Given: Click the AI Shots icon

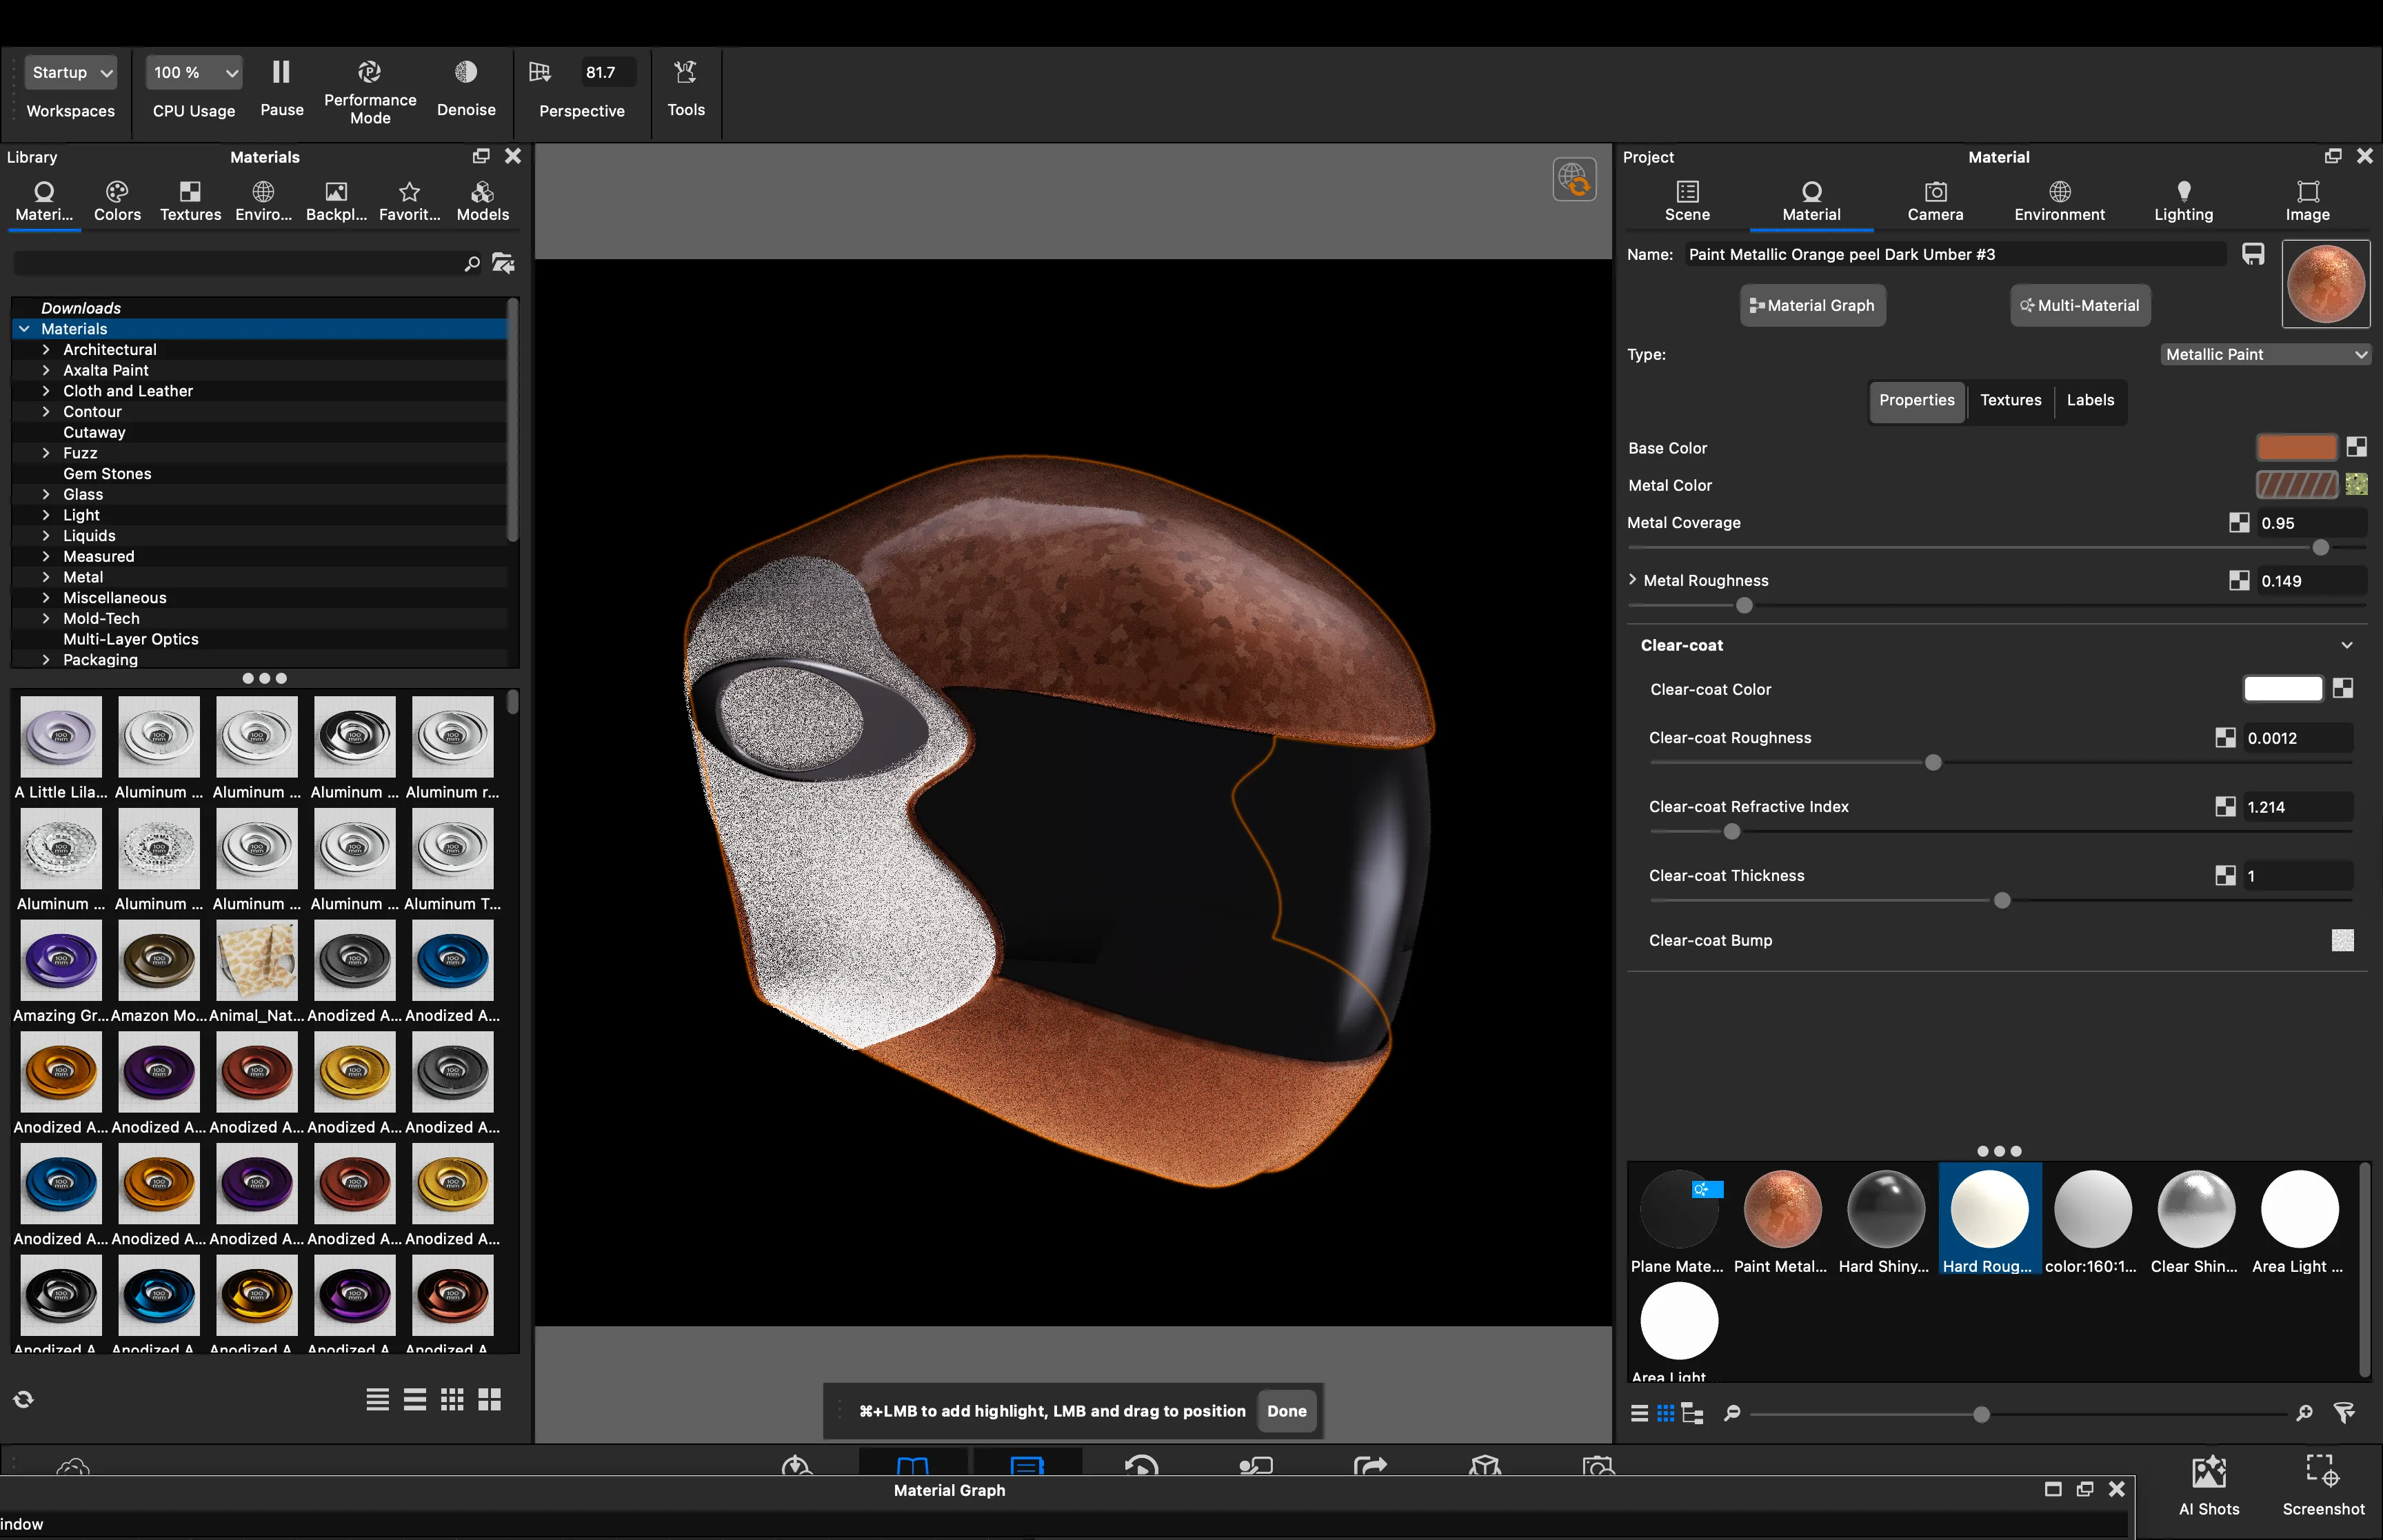Looking at the screenshot, I should coord(2208,1471).
